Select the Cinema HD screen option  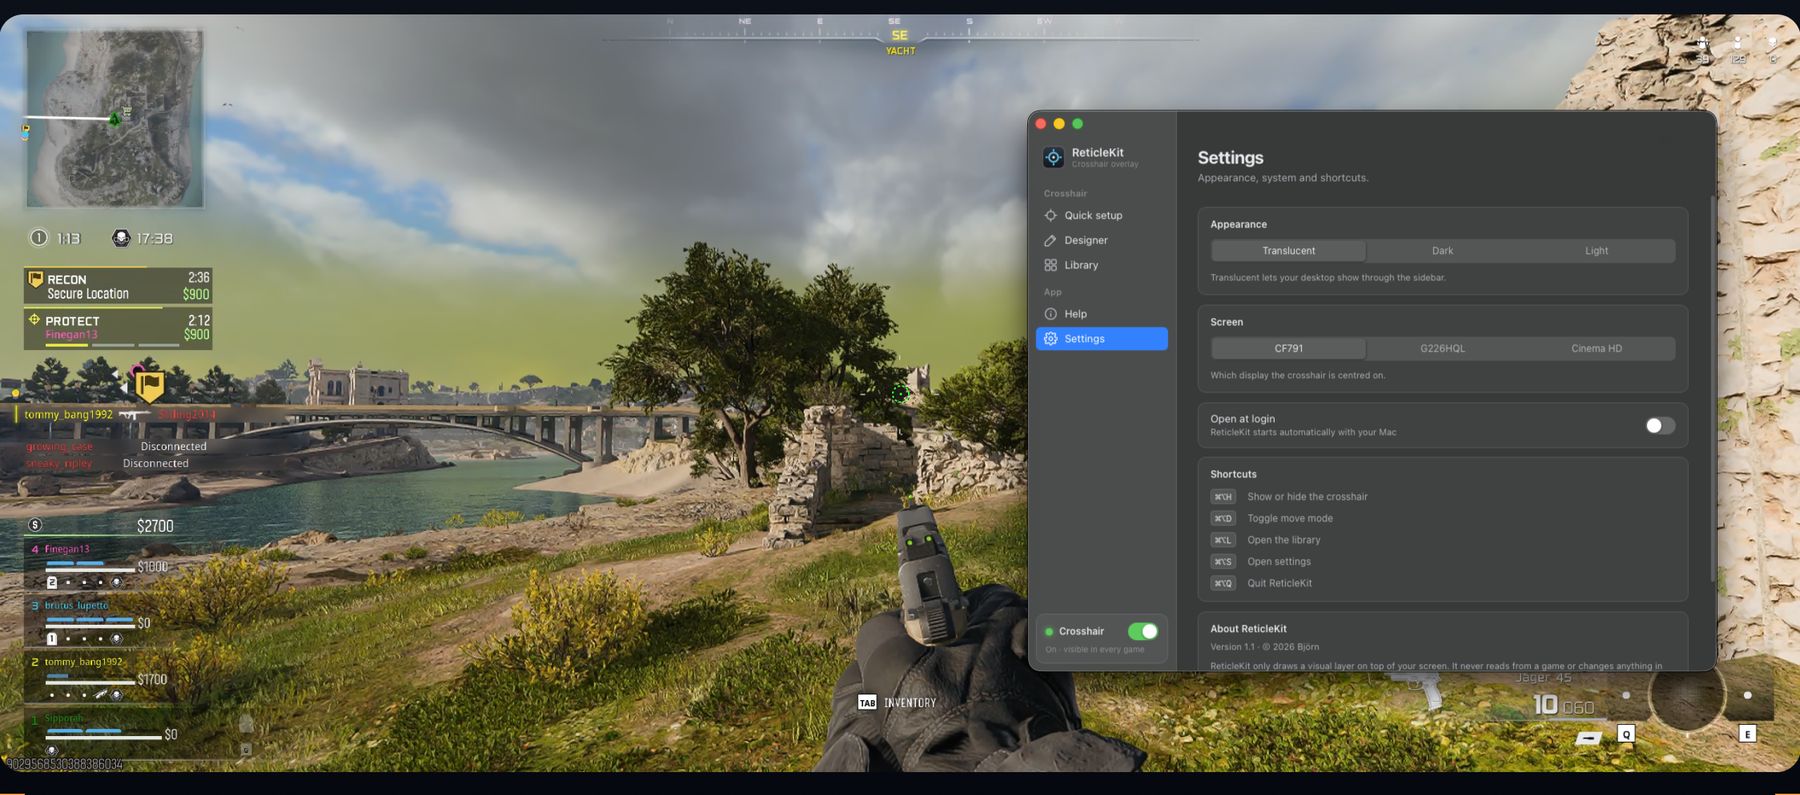point(1596,349)
